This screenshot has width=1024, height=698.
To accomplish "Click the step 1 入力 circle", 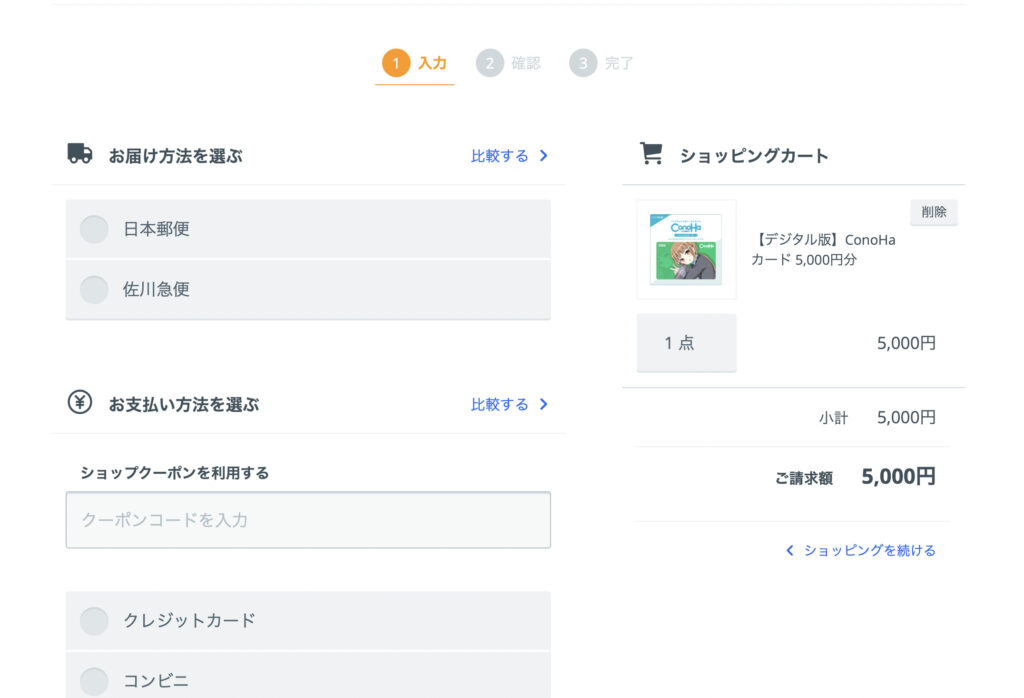I will (396, 63).
